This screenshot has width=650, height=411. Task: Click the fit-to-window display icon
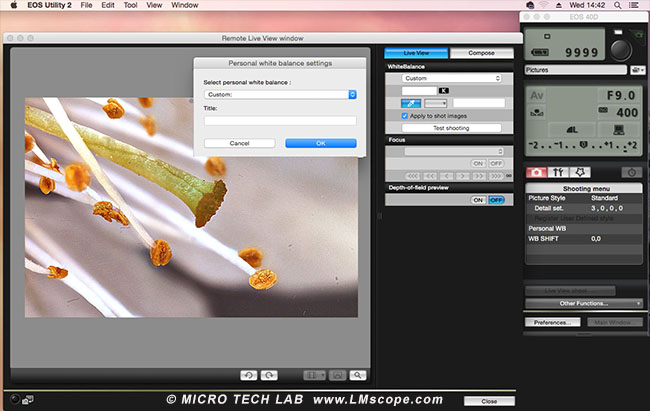[x=337, y=375]
